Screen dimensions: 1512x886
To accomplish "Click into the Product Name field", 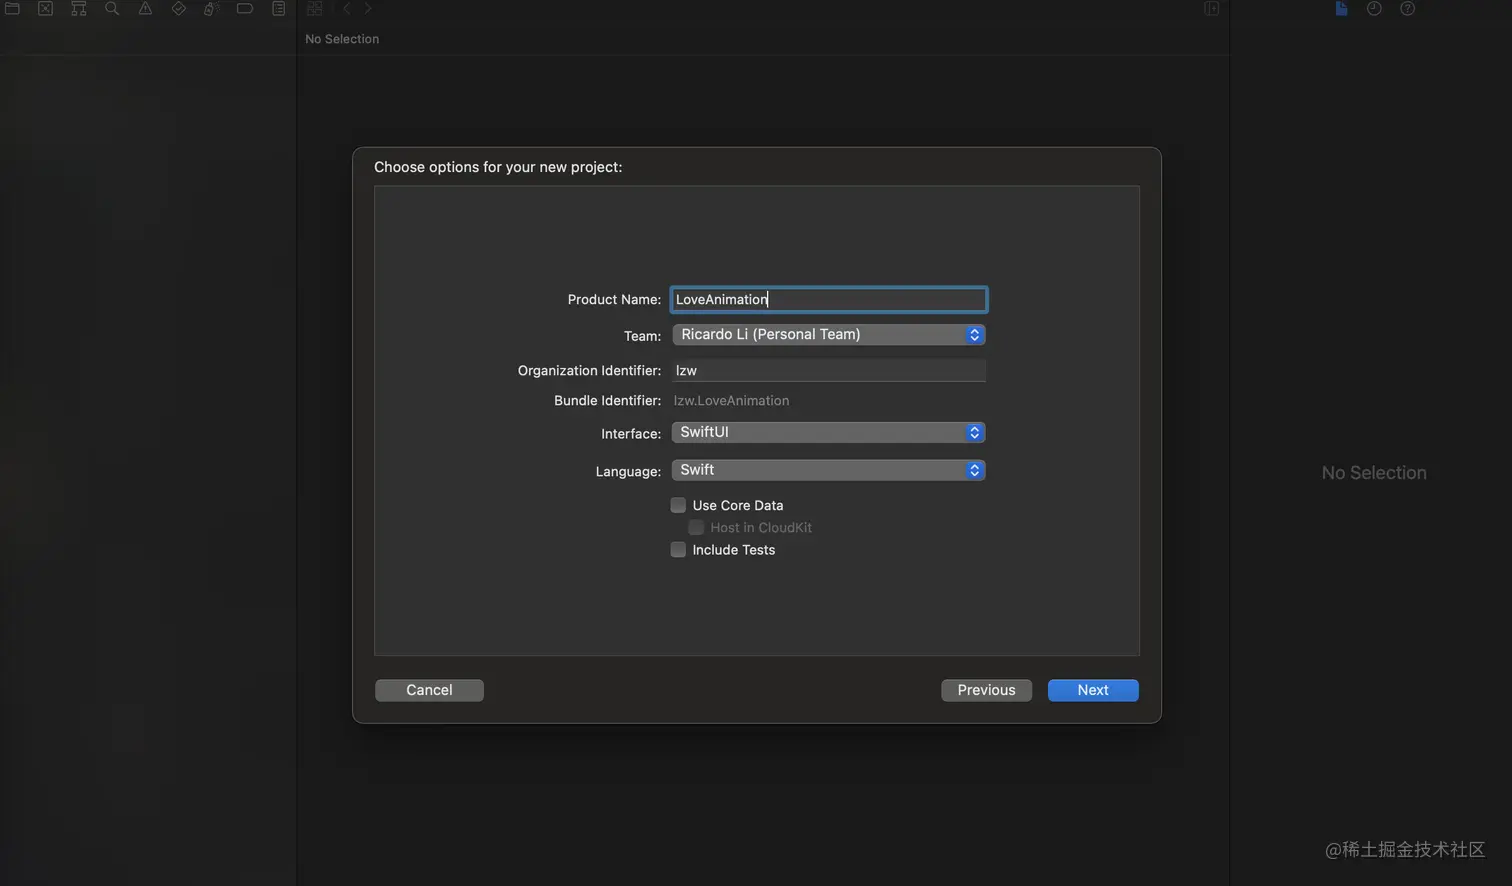I will pos(829,299).
